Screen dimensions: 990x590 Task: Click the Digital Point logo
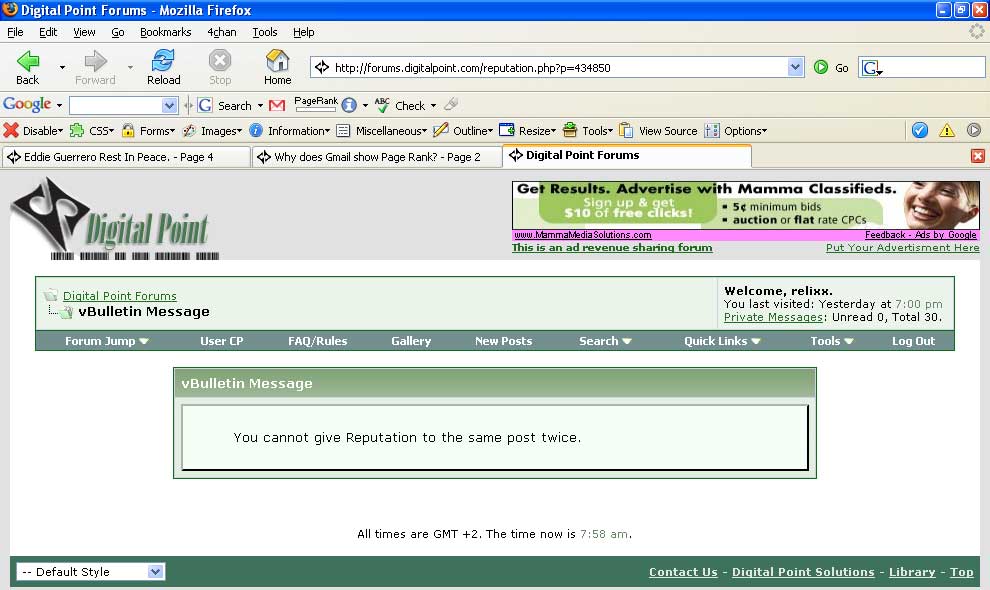point(115,219)
